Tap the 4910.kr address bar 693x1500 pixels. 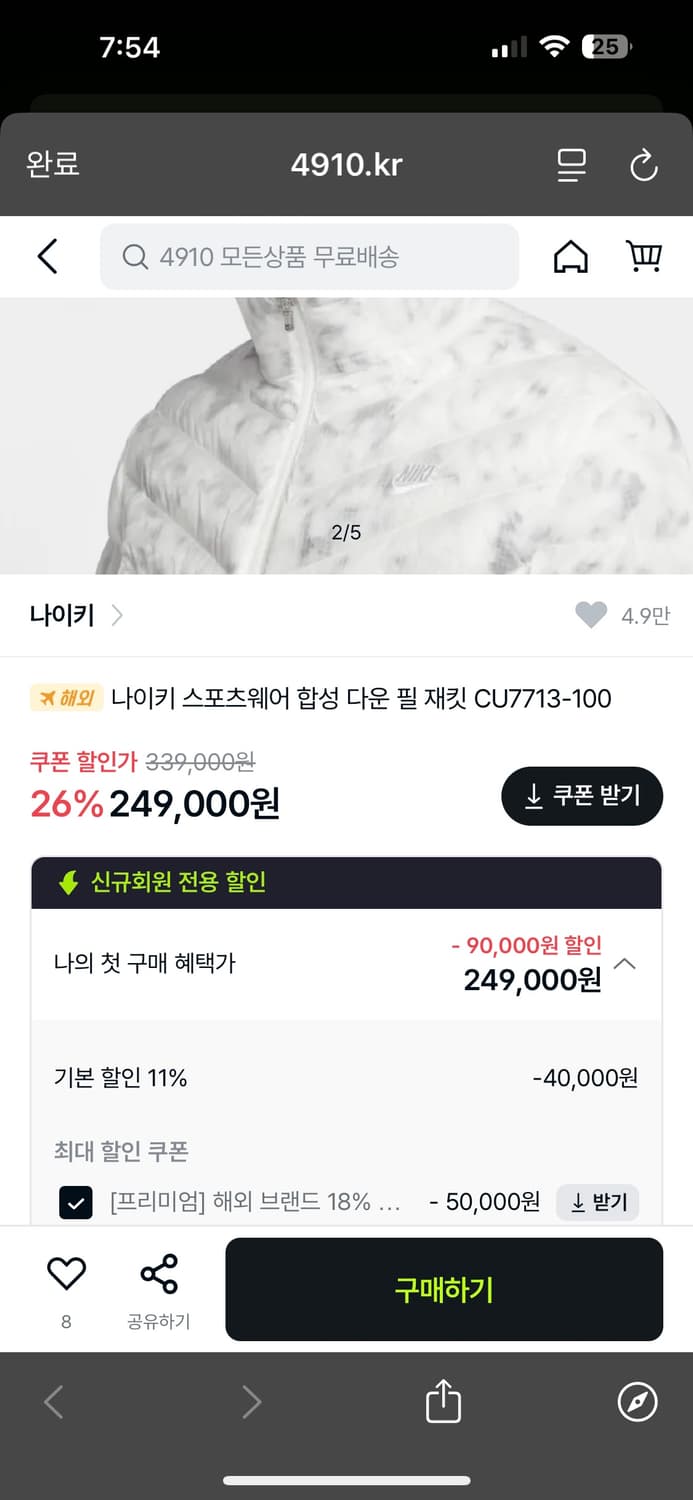pos(346,166)
